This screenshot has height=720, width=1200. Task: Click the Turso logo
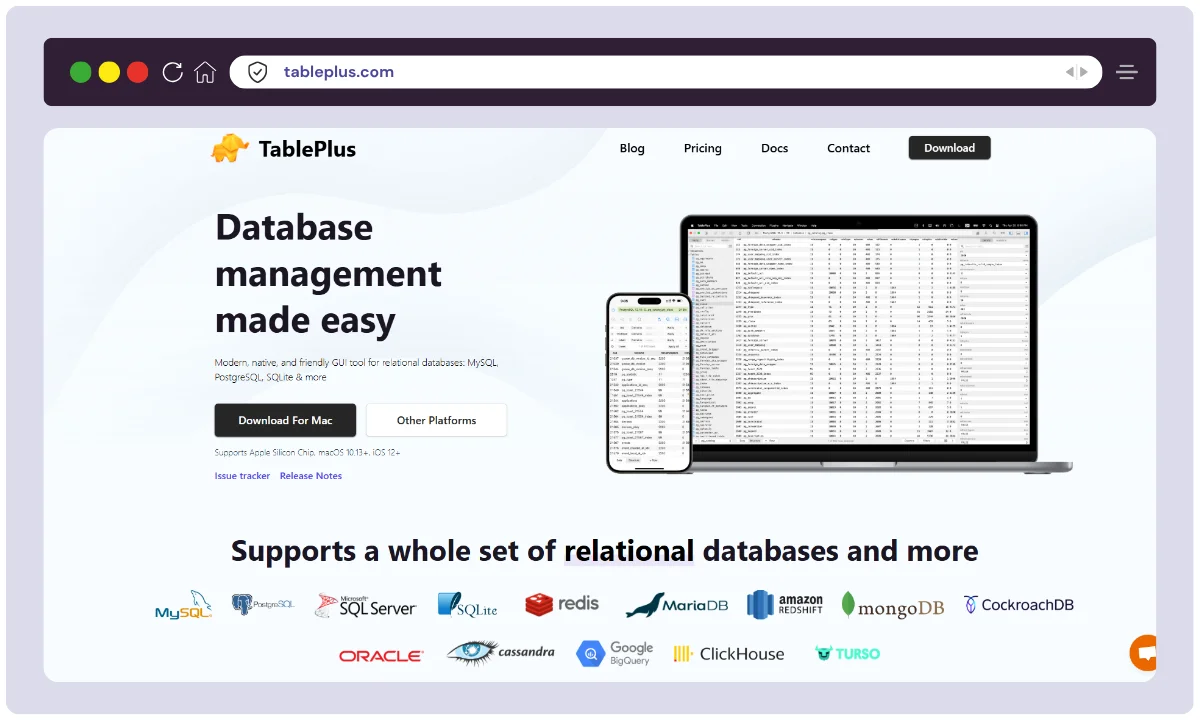pos(848,654)
